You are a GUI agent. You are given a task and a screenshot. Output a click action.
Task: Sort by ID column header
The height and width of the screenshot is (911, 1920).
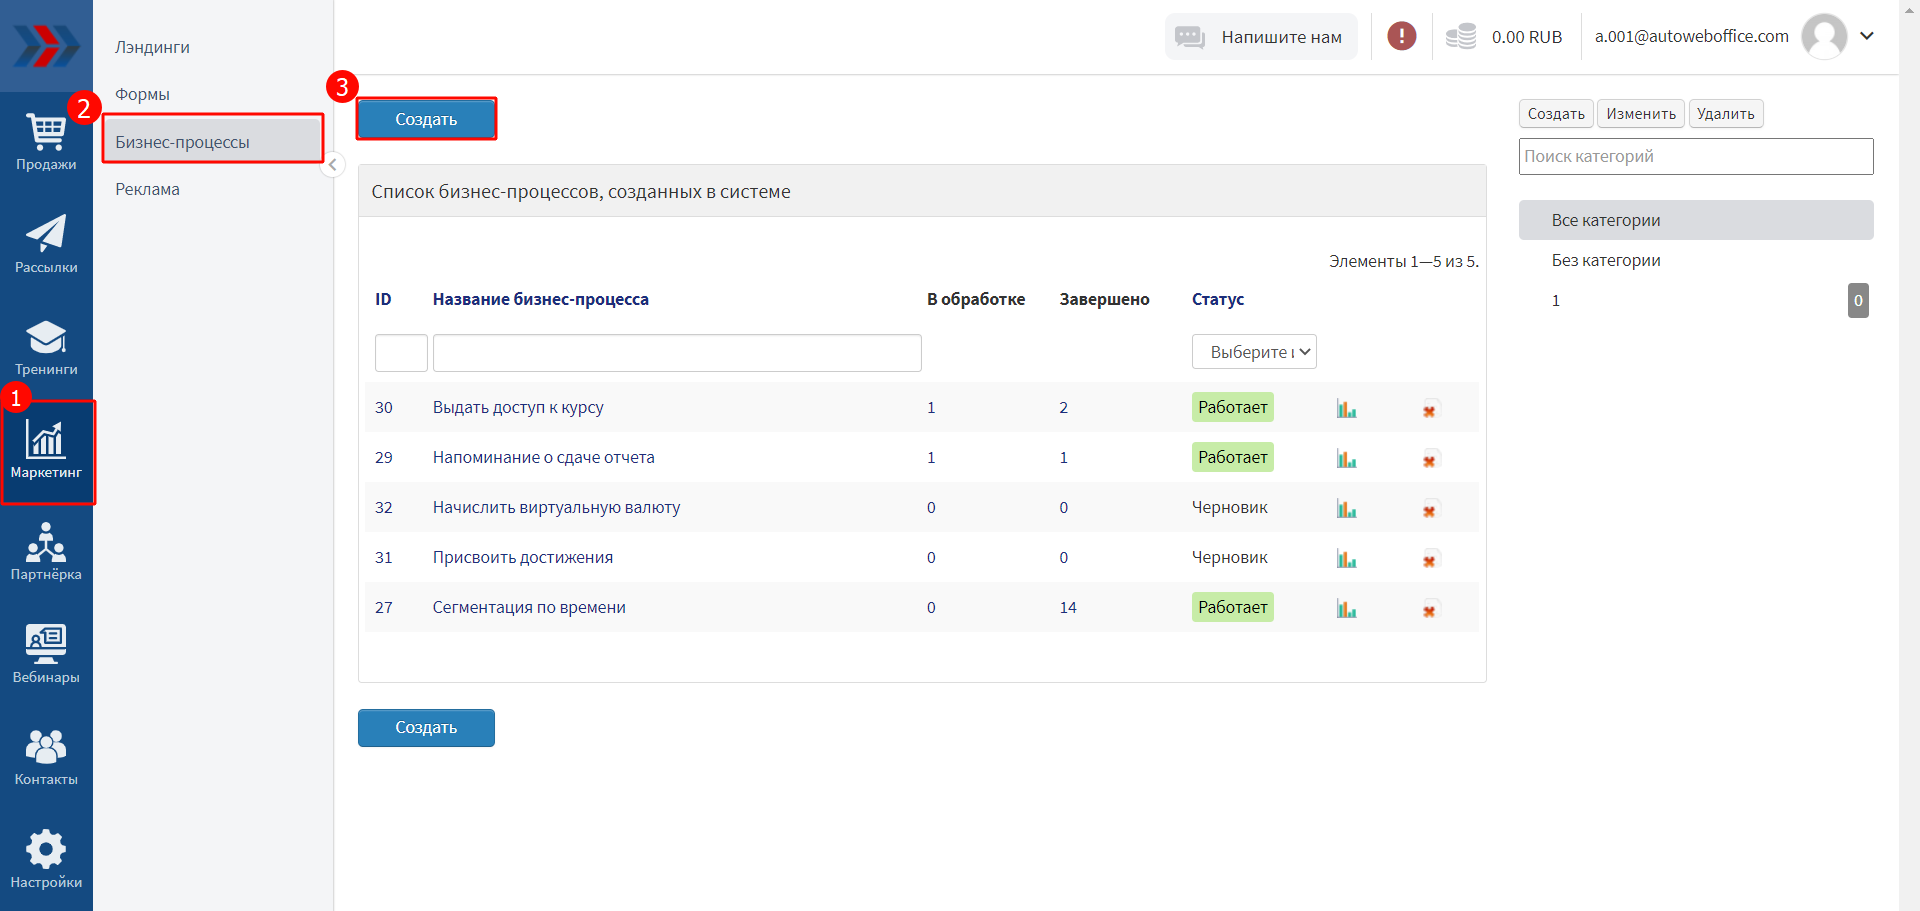383,299
